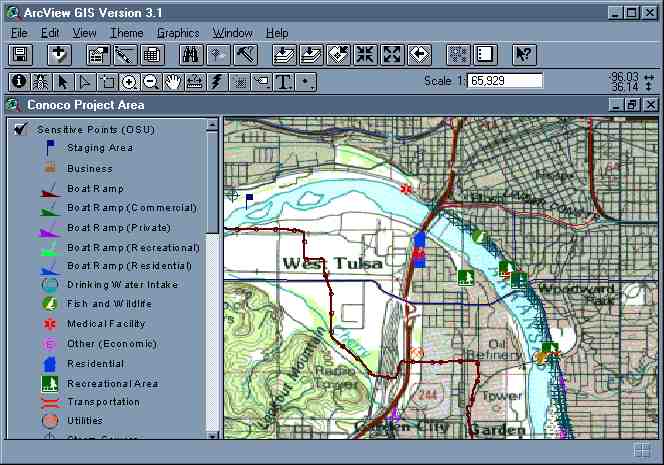Click the Boat Ramp (Commercial) legend label
This screenshot has width=664, height=465.
132,208
